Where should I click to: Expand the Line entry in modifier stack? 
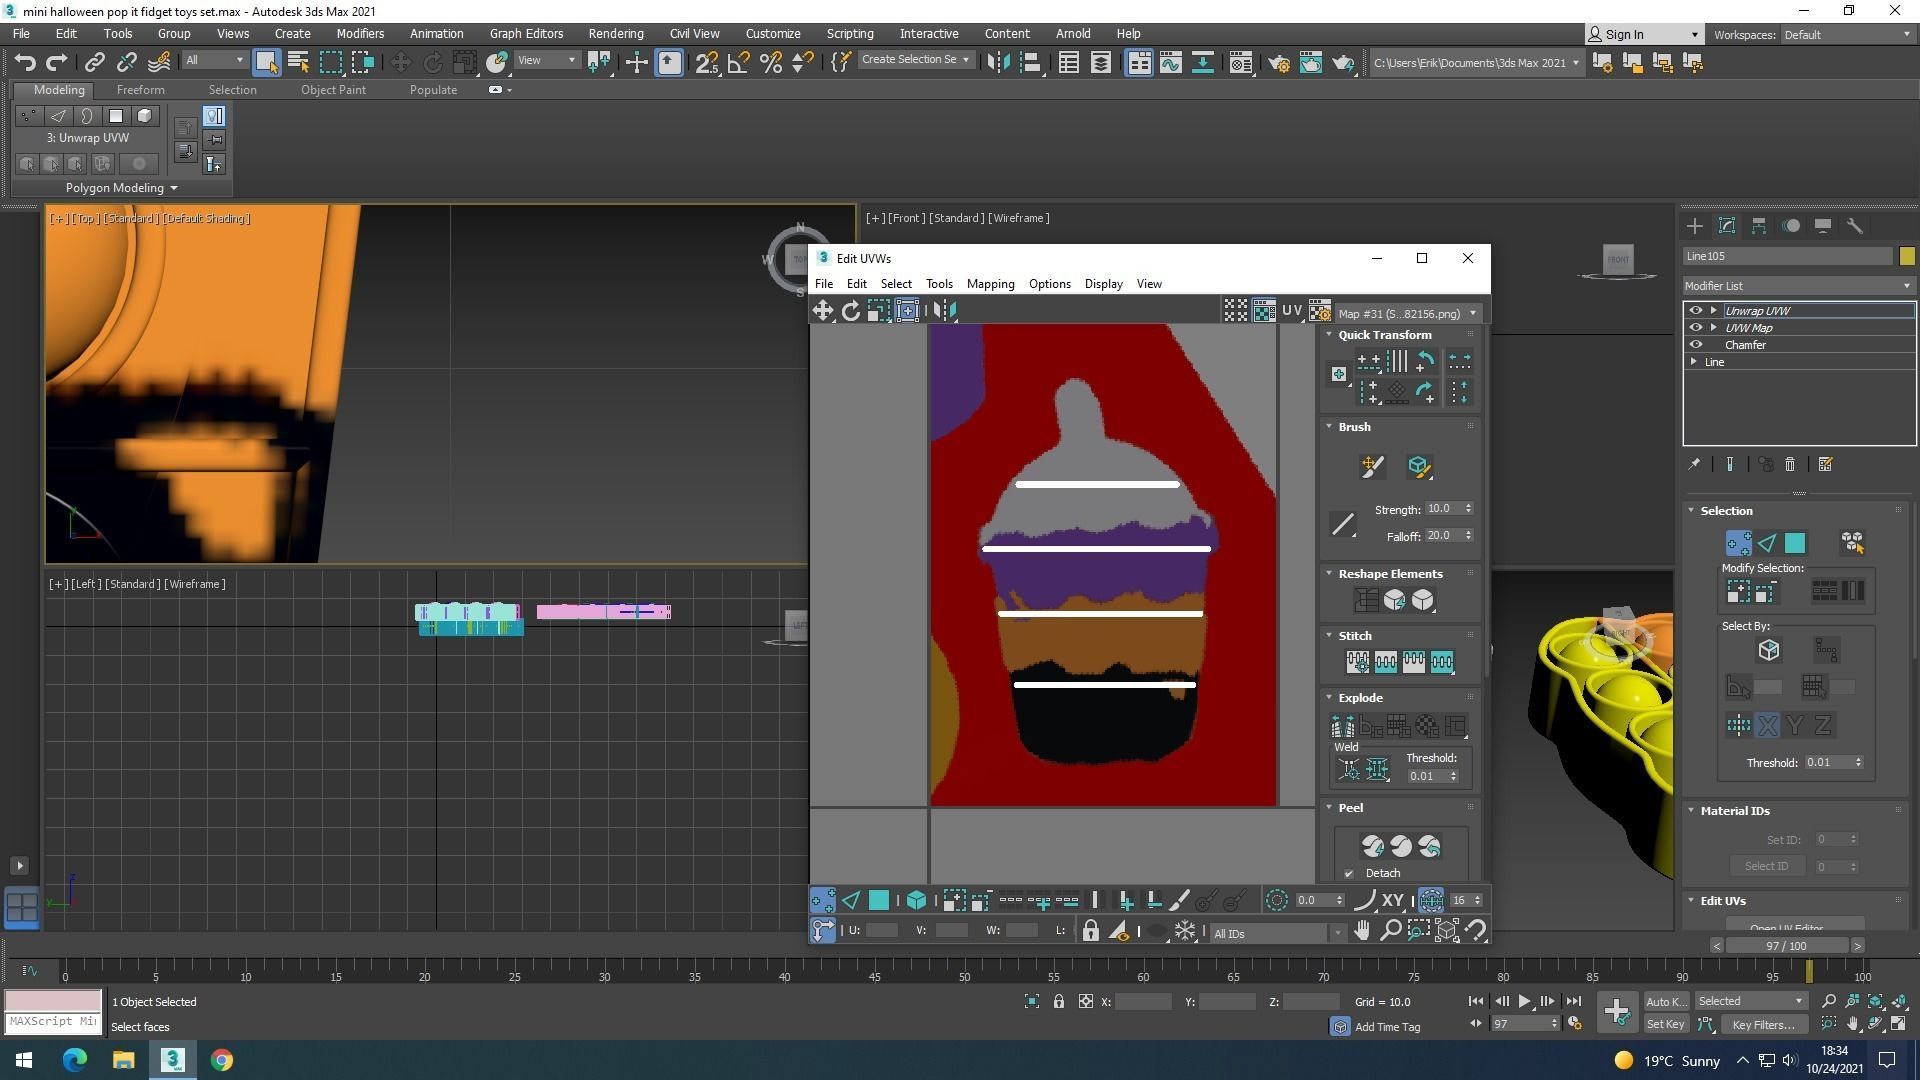coord(1694,362)
